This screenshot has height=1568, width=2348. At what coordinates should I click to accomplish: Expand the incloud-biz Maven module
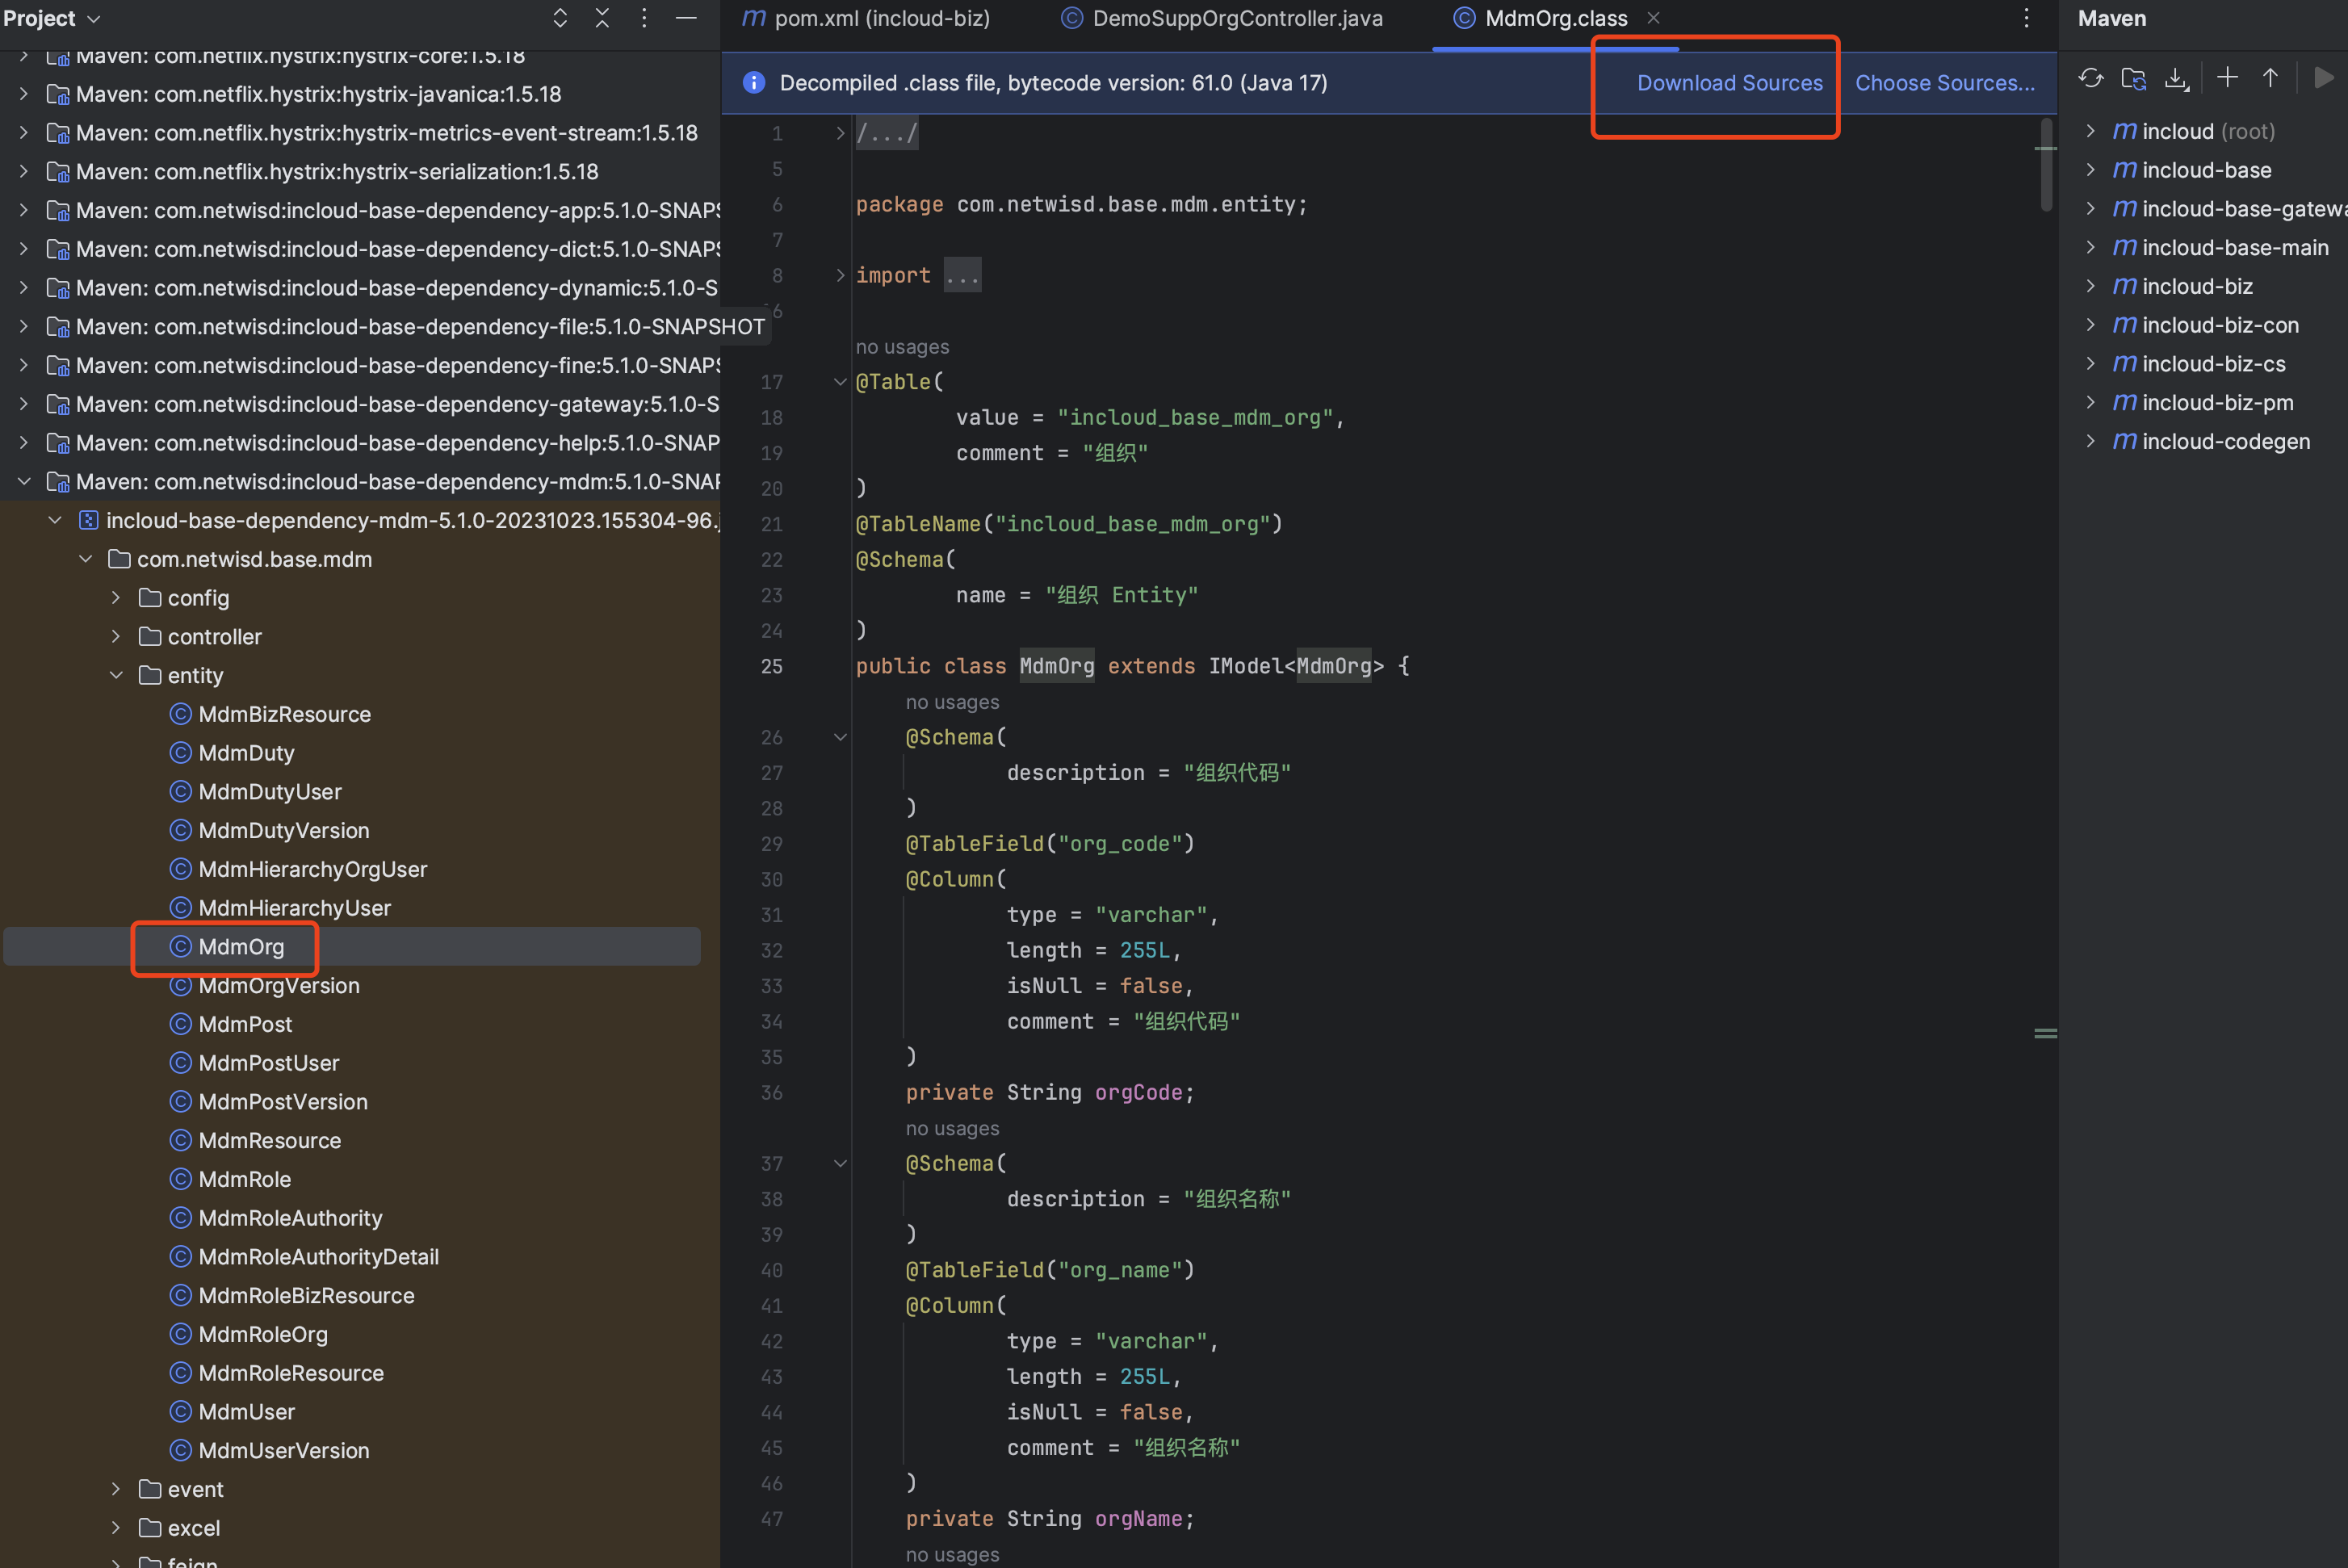click(2090, 286)
